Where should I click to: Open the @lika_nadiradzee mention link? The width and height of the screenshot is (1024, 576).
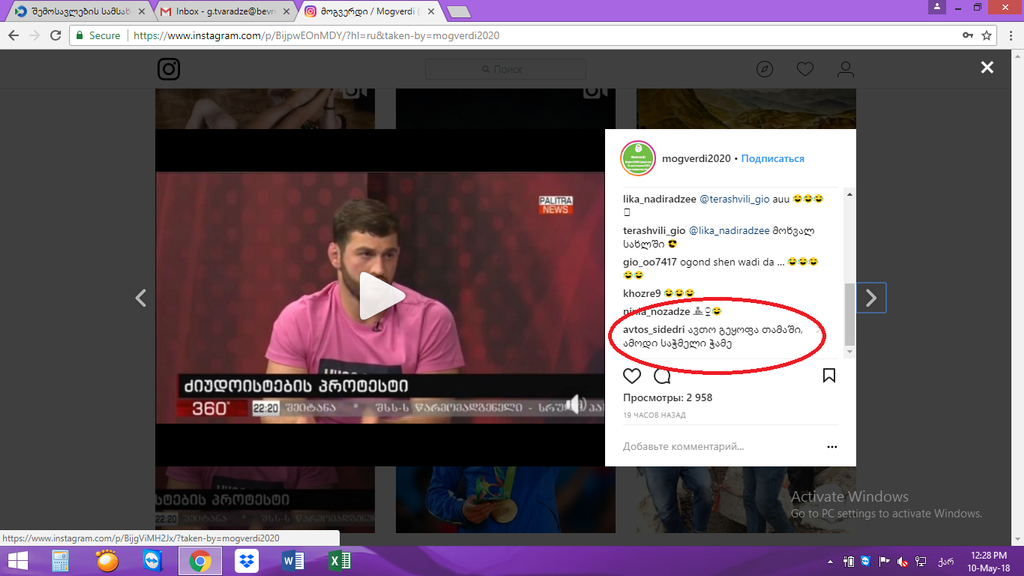pos(729,231)
